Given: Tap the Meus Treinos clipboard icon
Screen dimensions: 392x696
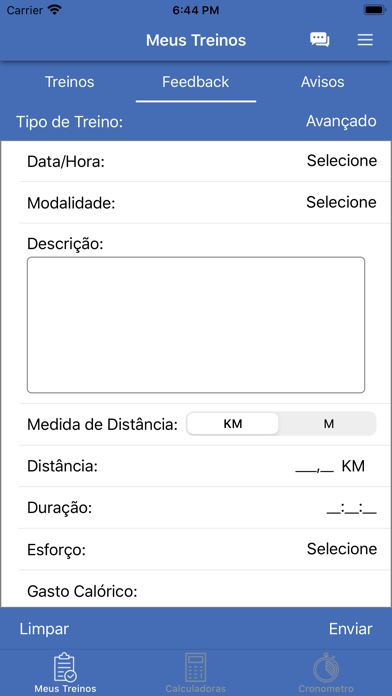Looking at the screenshot, I should pyautogui.click(x=65, y=667).
